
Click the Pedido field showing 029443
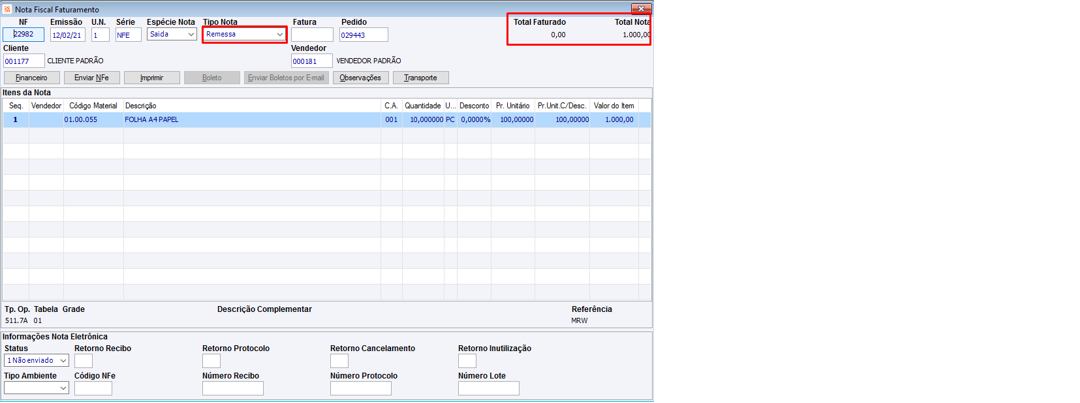(x=363, y=34)
